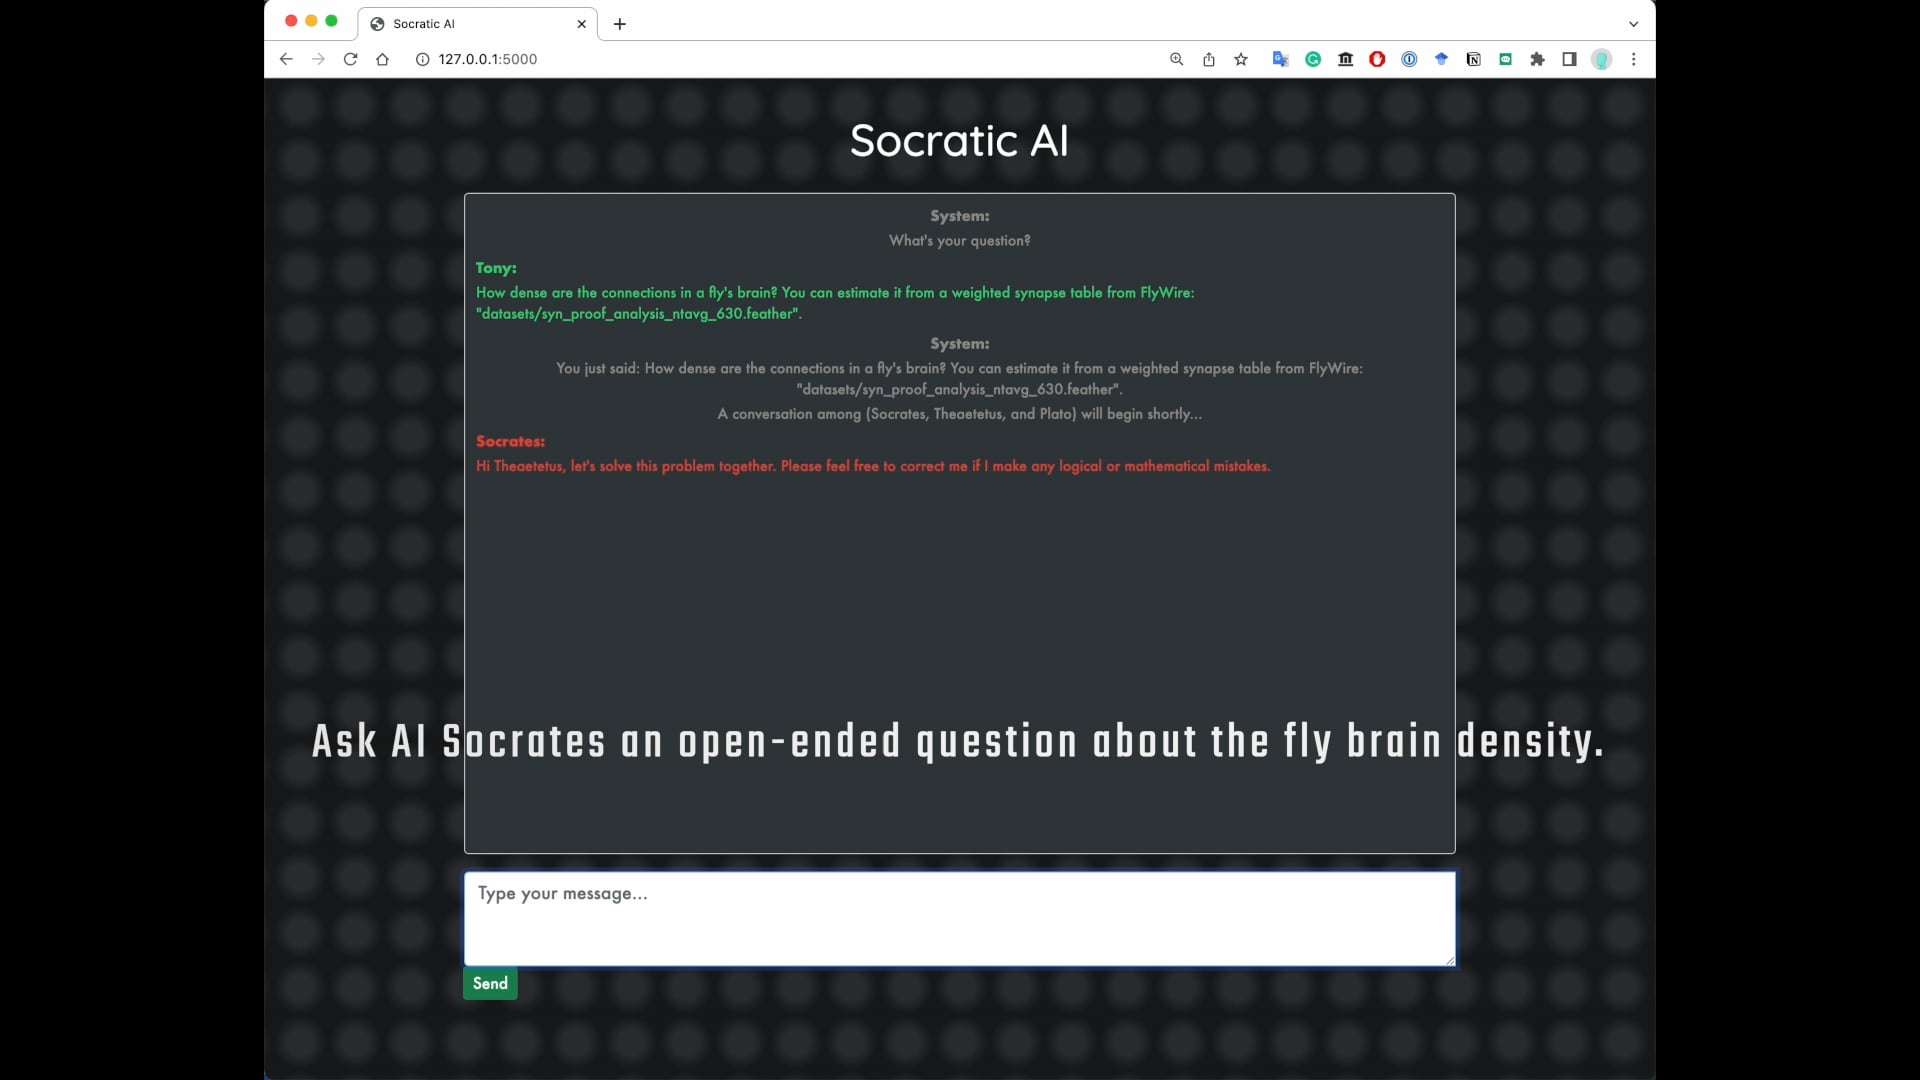Toggle the green chat extension
The height and width of the screenshot is (1080, 1920).
1505,59
